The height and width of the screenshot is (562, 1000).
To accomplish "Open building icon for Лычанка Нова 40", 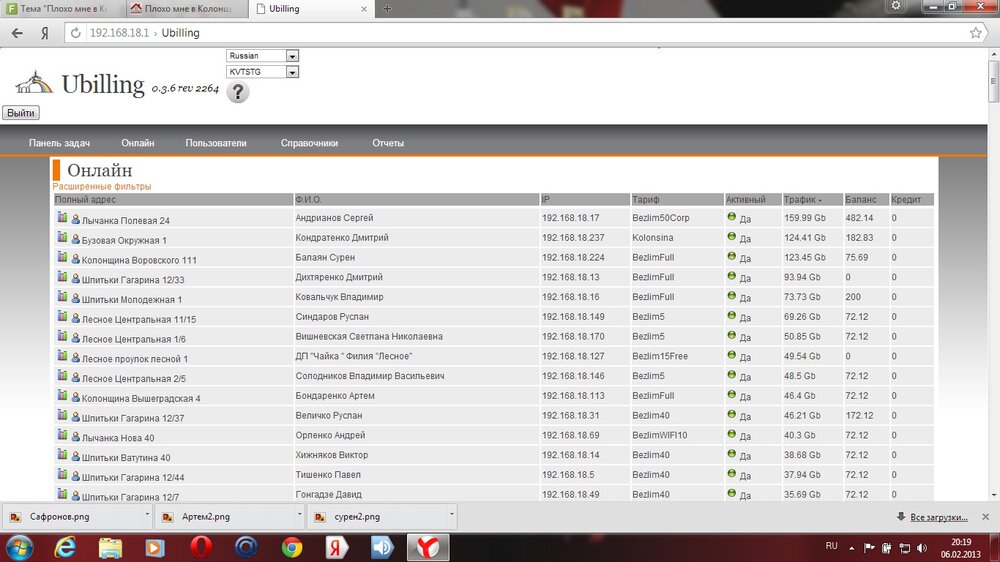I will point(62,435).
